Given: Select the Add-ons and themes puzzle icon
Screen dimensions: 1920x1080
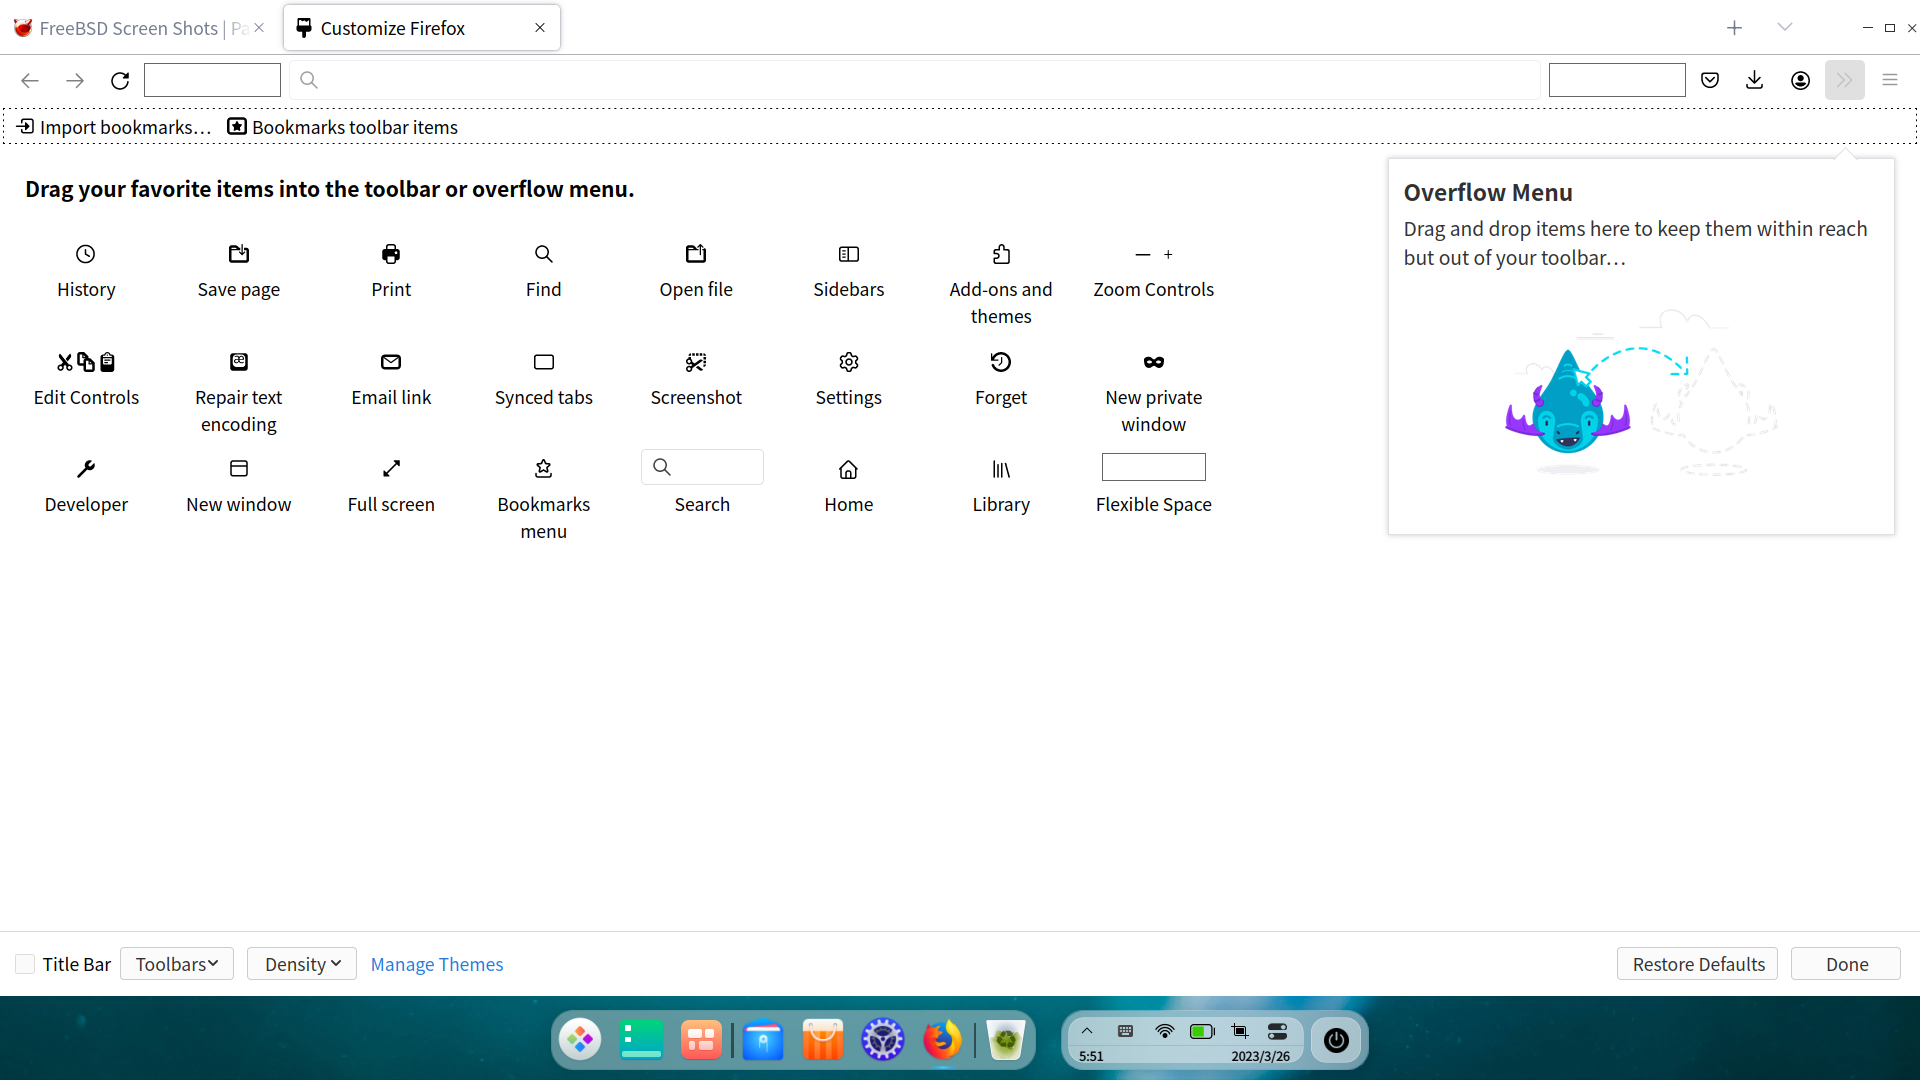Looking at the screenshot, I should click(x=1001, y=254).
